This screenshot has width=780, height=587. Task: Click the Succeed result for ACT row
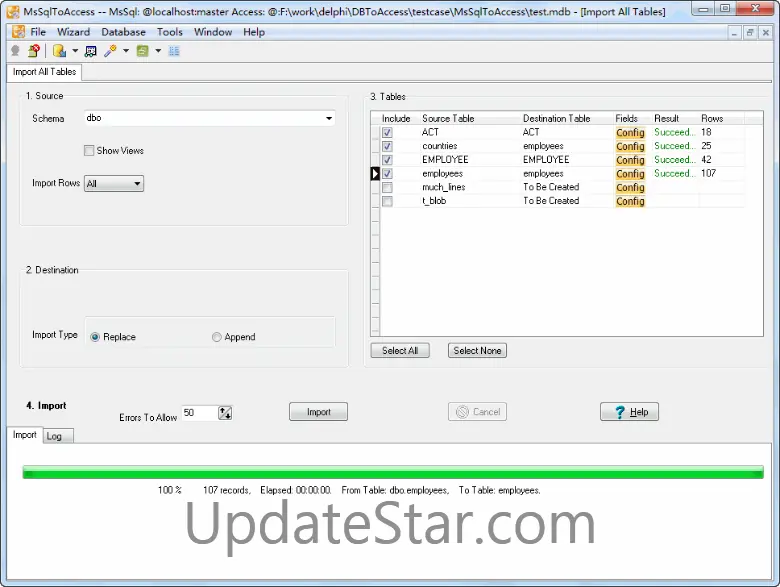point(675,132)
